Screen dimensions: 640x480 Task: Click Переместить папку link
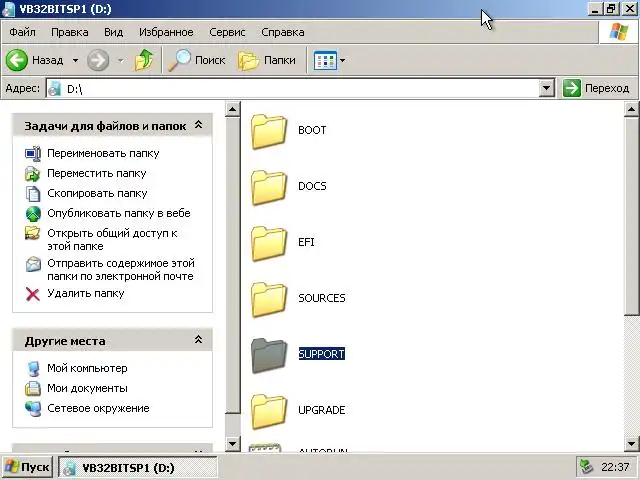pos(97,173)
